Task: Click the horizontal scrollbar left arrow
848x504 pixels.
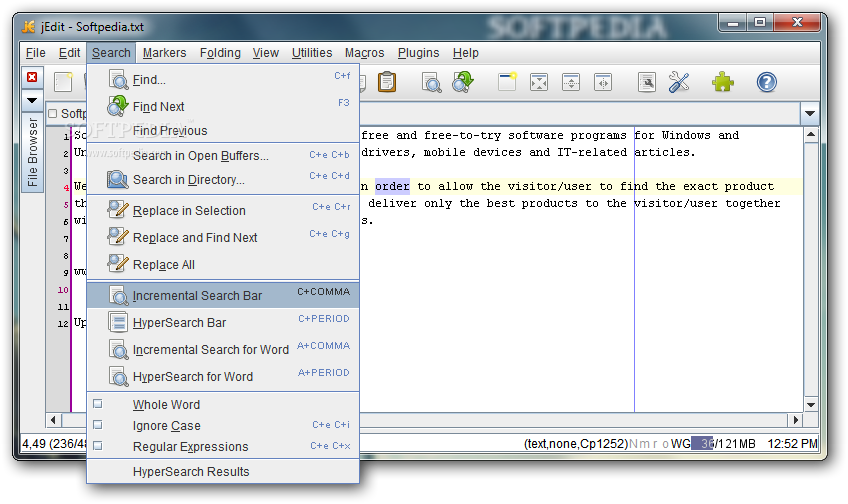Action: 53,420
